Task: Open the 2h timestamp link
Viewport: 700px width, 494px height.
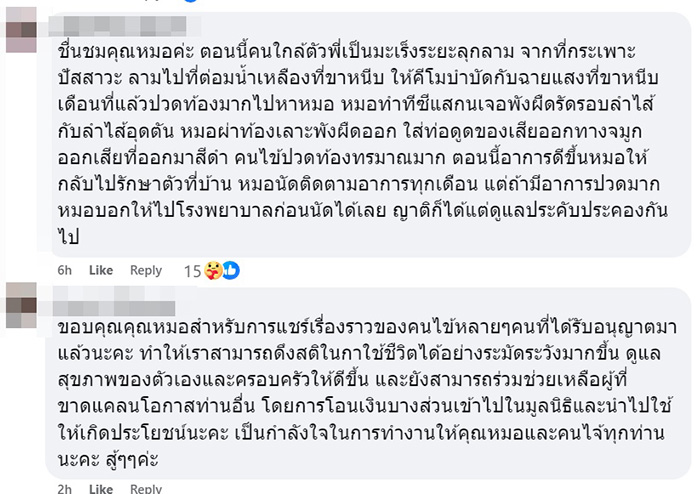Action: click(63, 489)
